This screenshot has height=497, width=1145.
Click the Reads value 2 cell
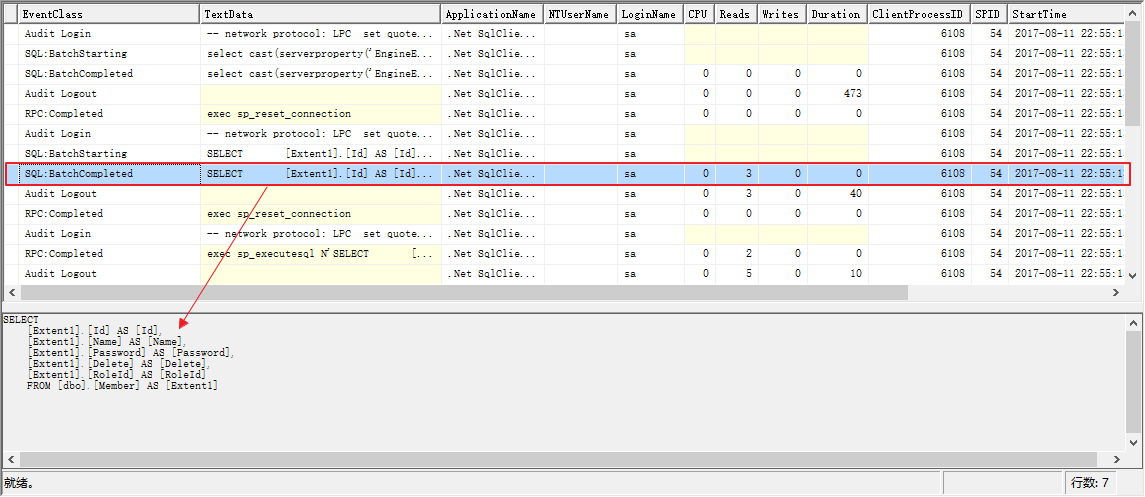coord(737,253)
